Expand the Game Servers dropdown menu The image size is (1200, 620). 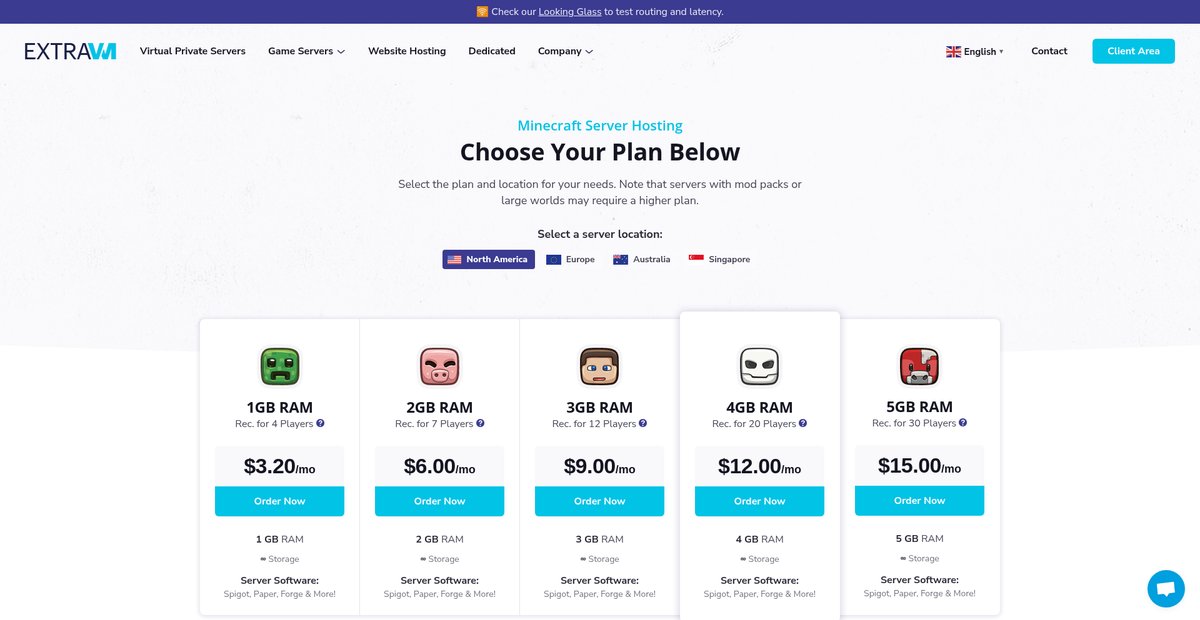306,51
